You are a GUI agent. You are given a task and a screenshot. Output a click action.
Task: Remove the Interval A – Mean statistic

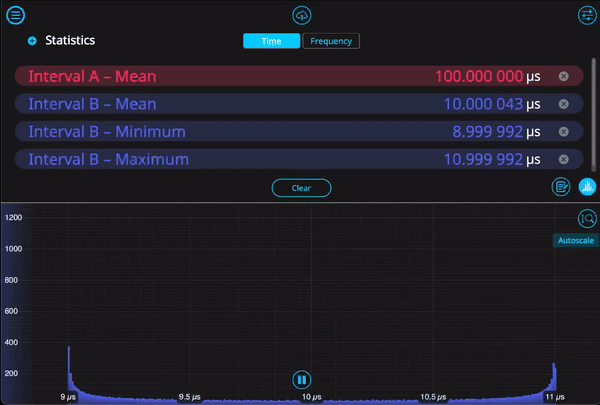[564, 76]
